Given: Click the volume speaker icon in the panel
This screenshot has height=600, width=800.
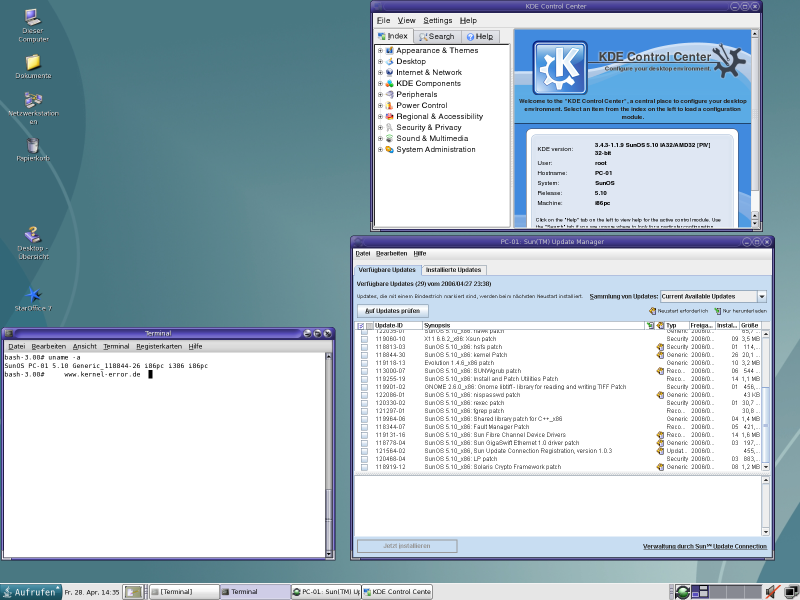Looking at the screenshot, I should pyautogui.click(x=772, y=592).
